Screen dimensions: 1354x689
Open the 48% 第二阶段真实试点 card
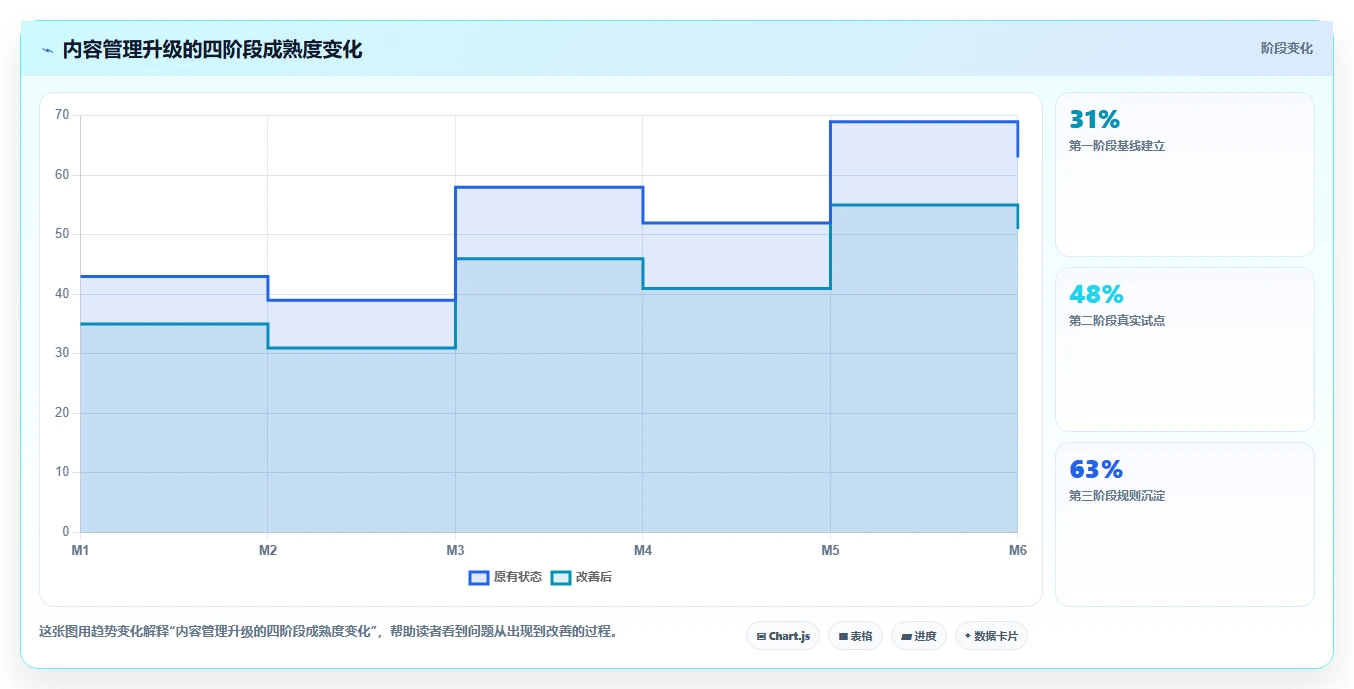(x=1184, y=349)
